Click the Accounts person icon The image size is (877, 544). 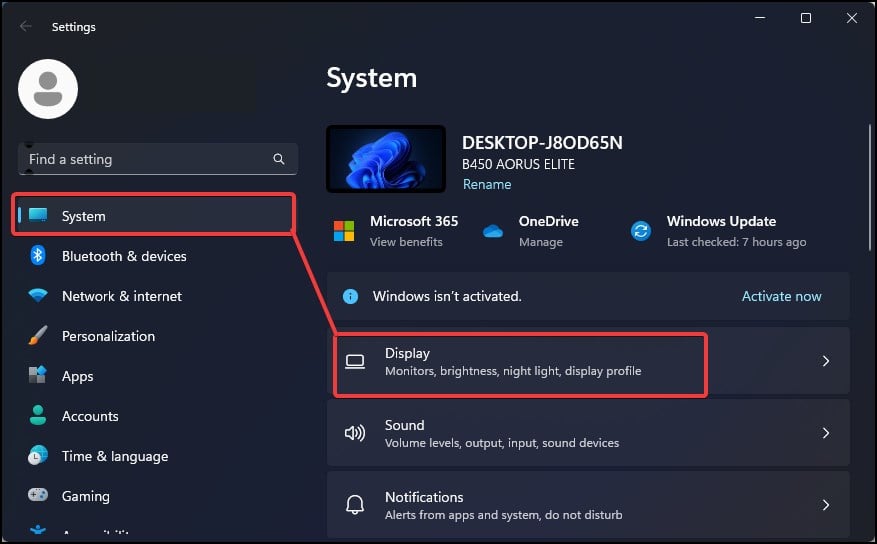coord(38,415)
